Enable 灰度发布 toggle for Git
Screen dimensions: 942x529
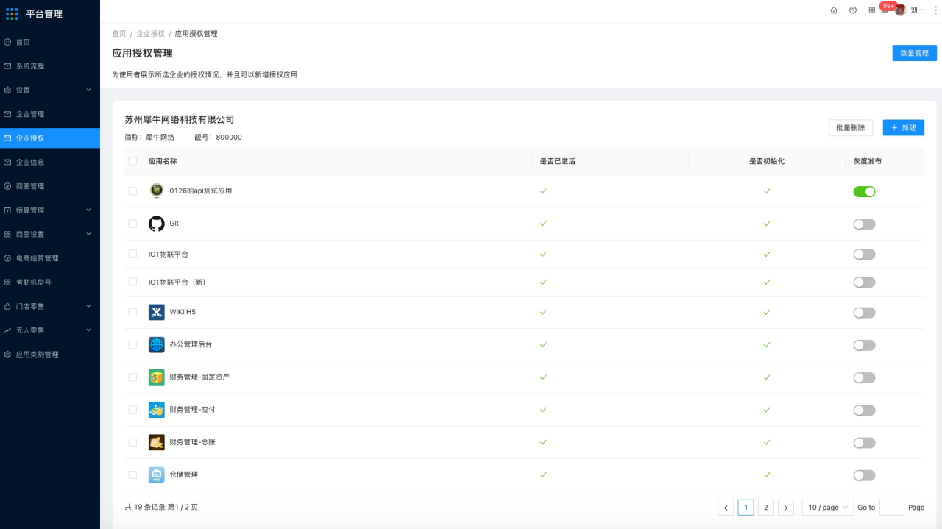pos(864,225)
